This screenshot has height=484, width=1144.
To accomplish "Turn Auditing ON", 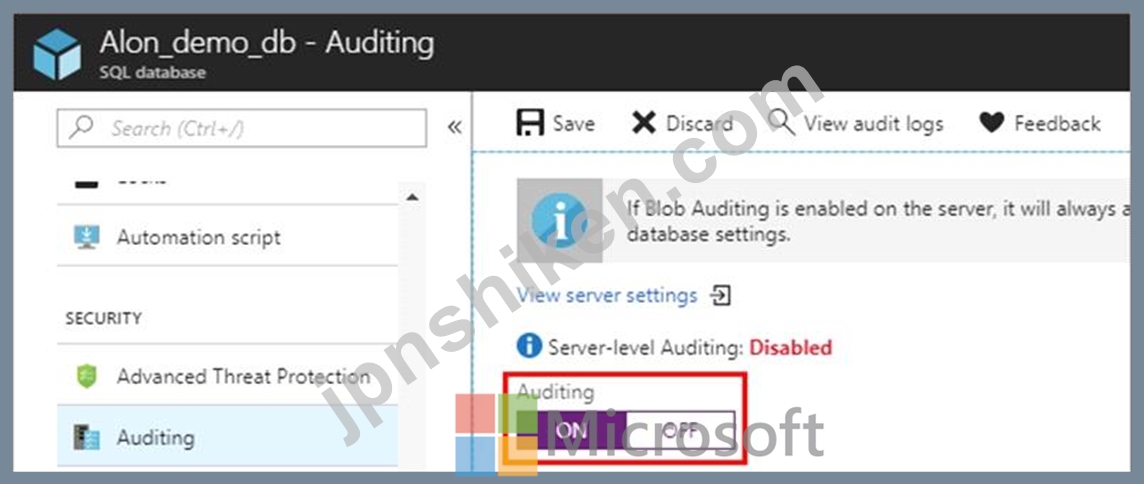I will [571, 430].
